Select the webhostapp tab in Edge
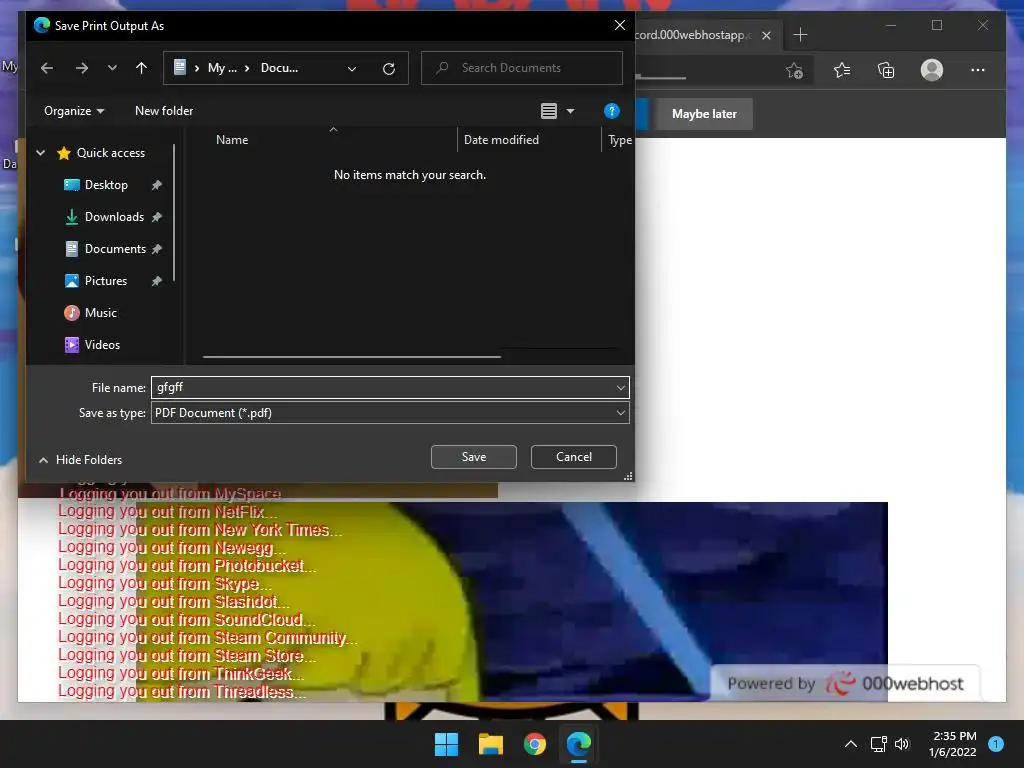1024x768 pixels. click(x=694, y=35)
